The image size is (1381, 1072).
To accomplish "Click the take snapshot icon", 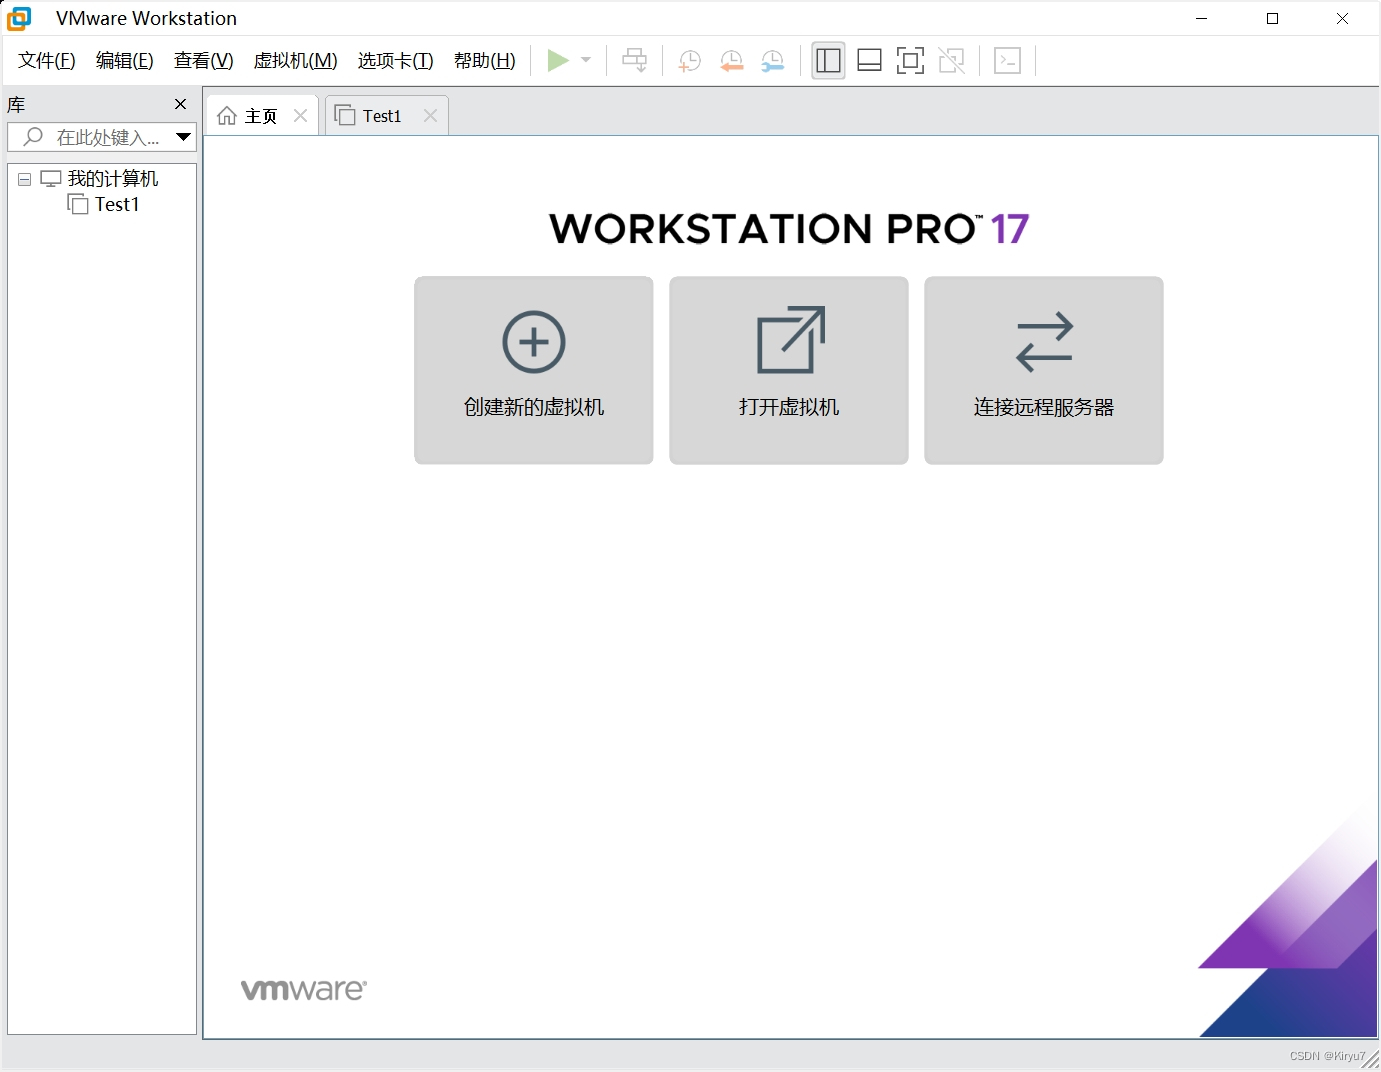I will pos(690,61).
